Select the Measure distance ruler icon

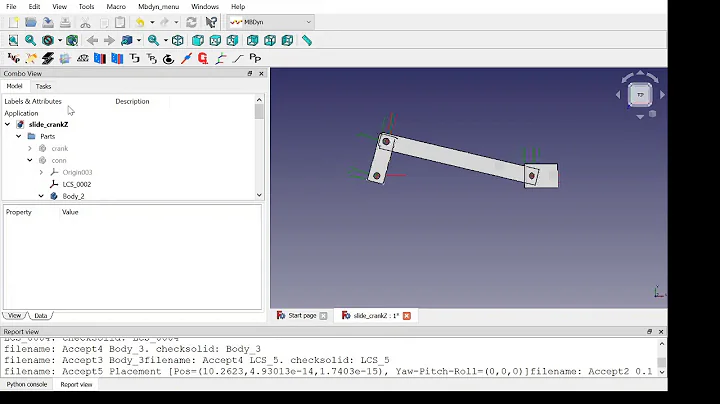click(x=307, y=40)
